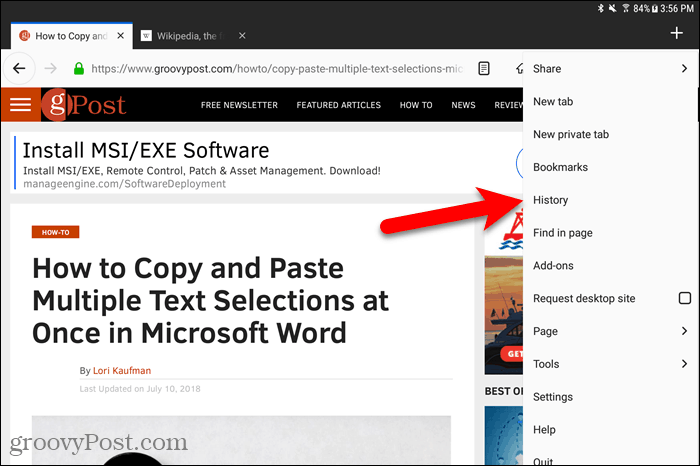Close the How to Copy tab
This screenshot has width=700, height=466.
(x=121, y=36)
